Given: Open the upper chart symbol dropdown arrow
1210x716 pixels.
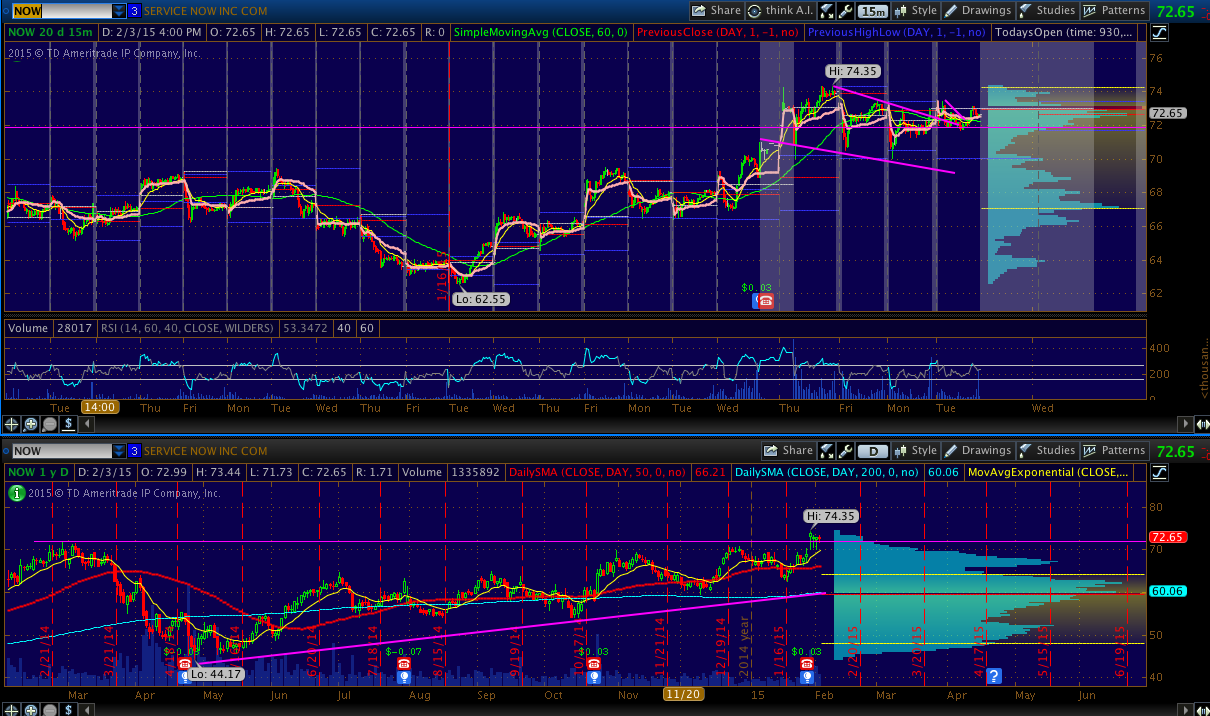Looking at the screenshot, I should pyautogui.click(x=119, y=11).
